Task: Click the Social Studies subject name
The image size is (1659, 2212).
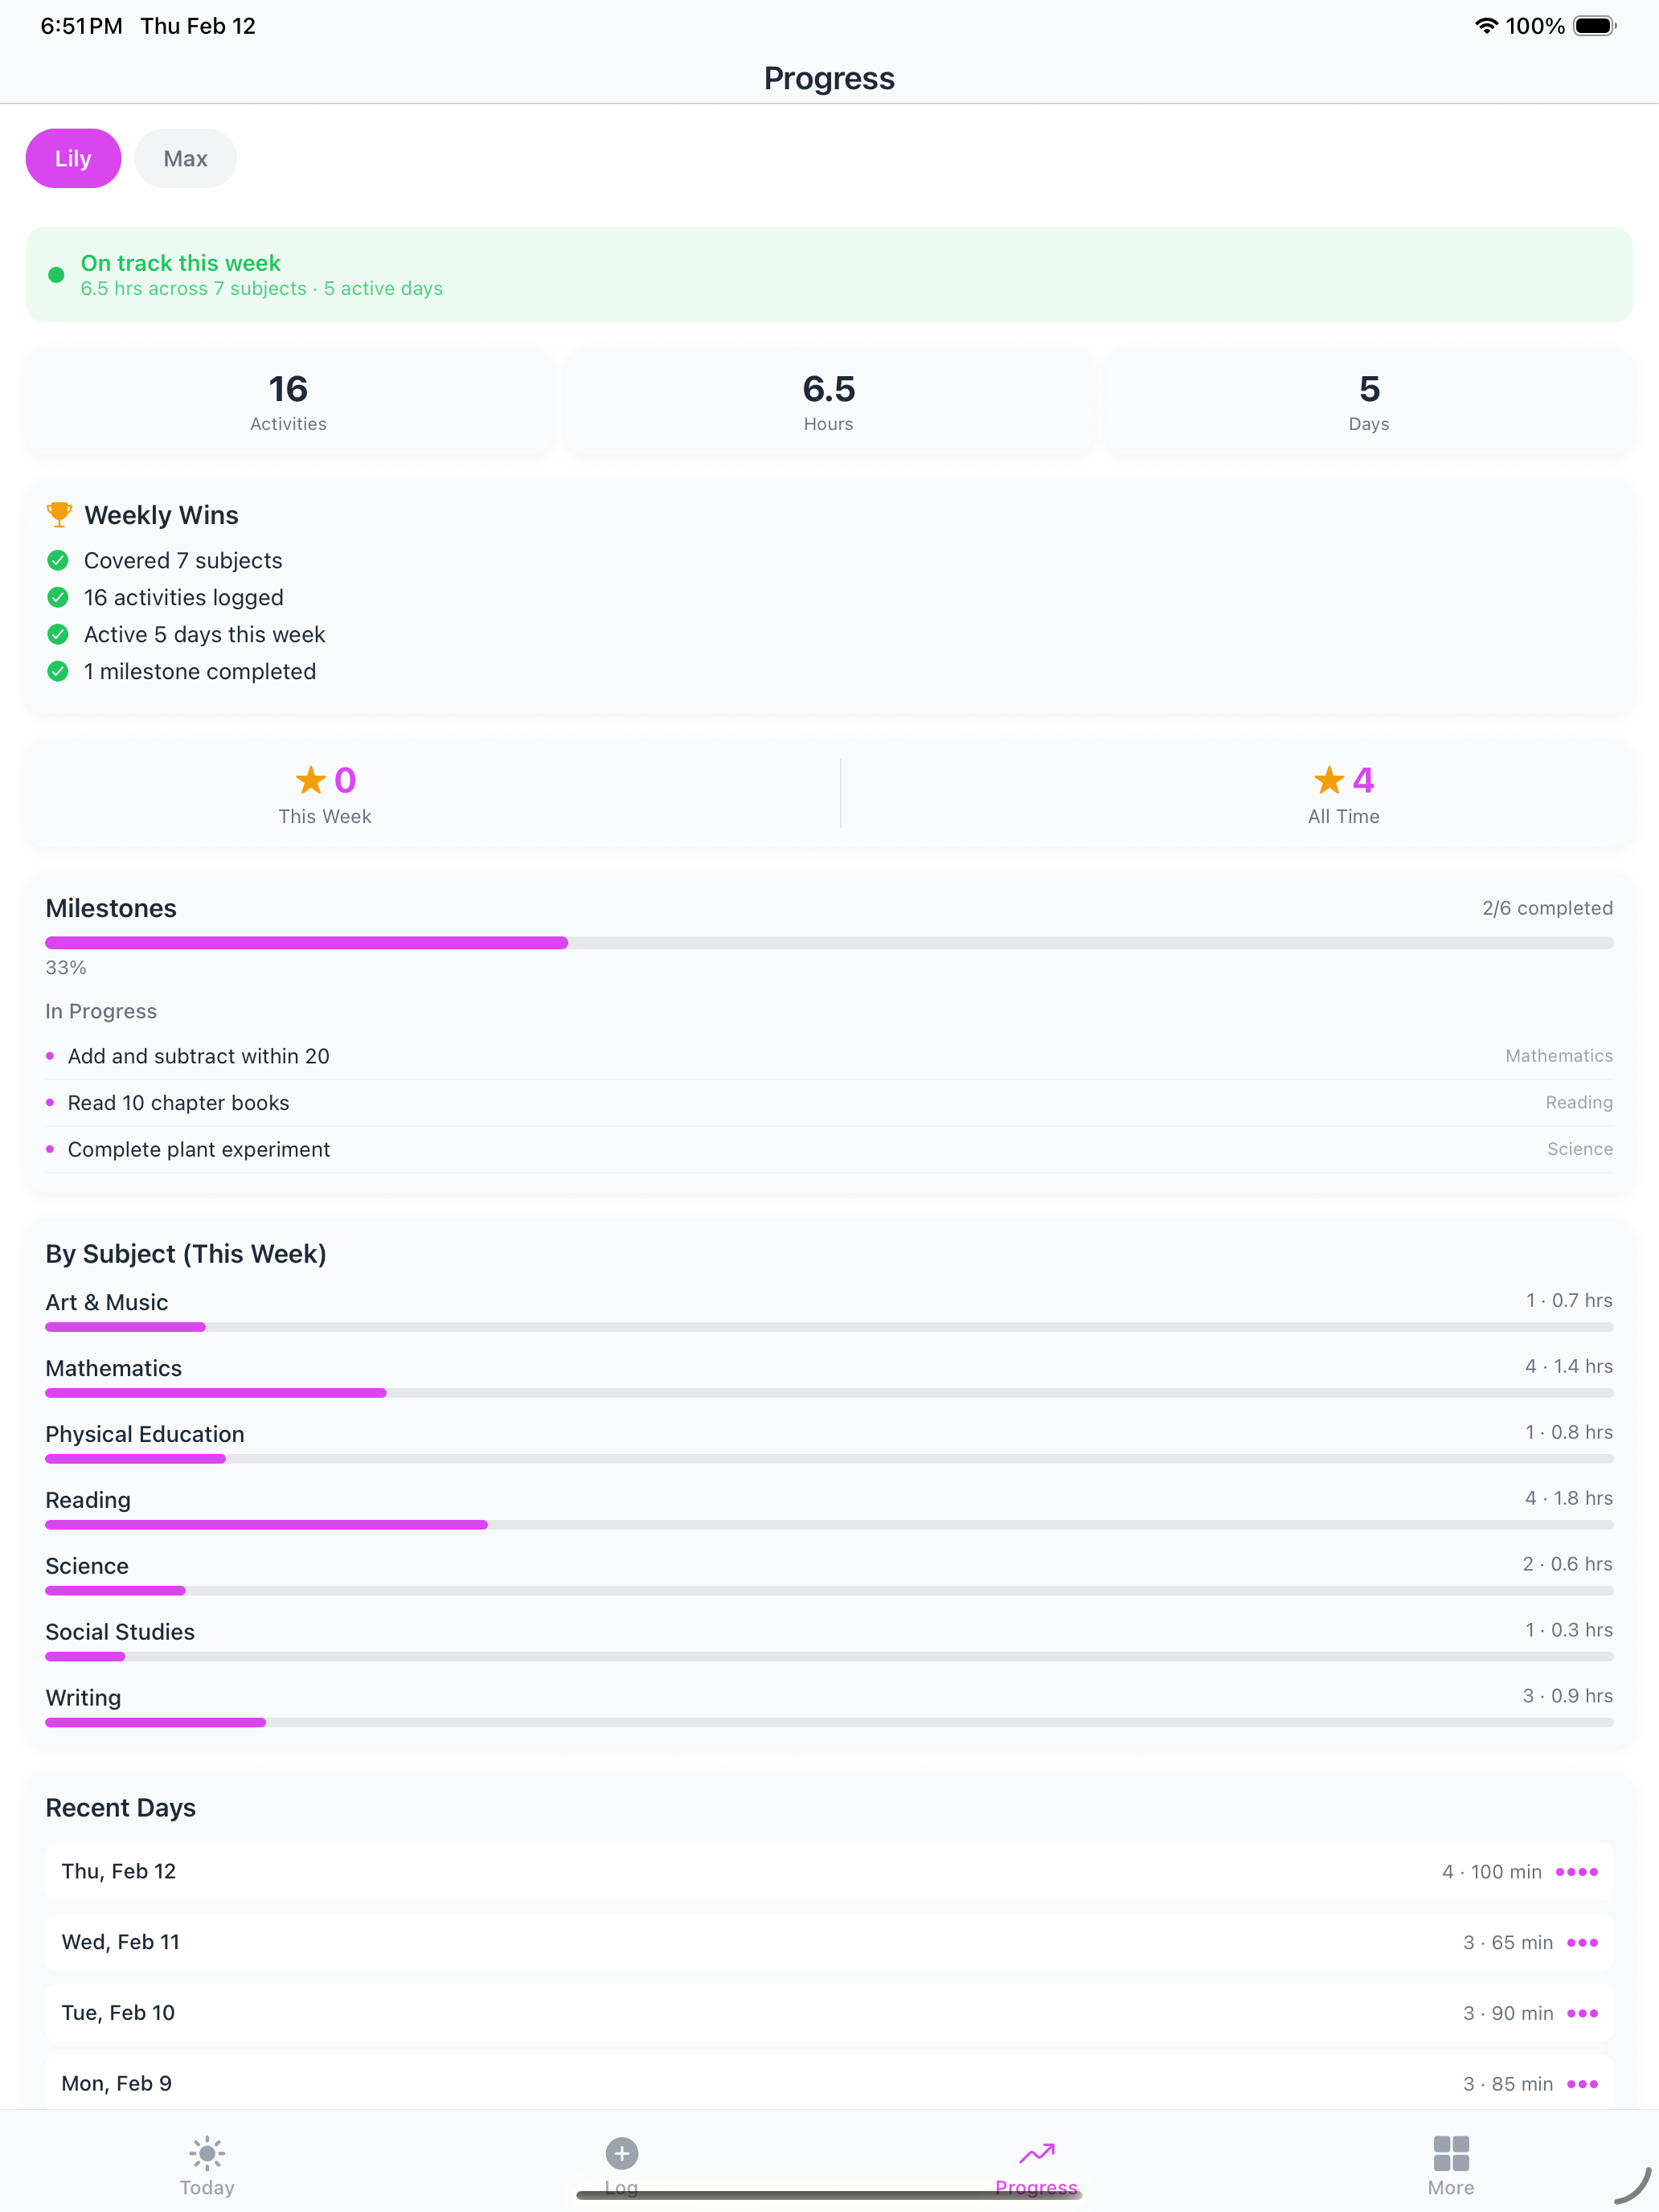Action: 120,1632
